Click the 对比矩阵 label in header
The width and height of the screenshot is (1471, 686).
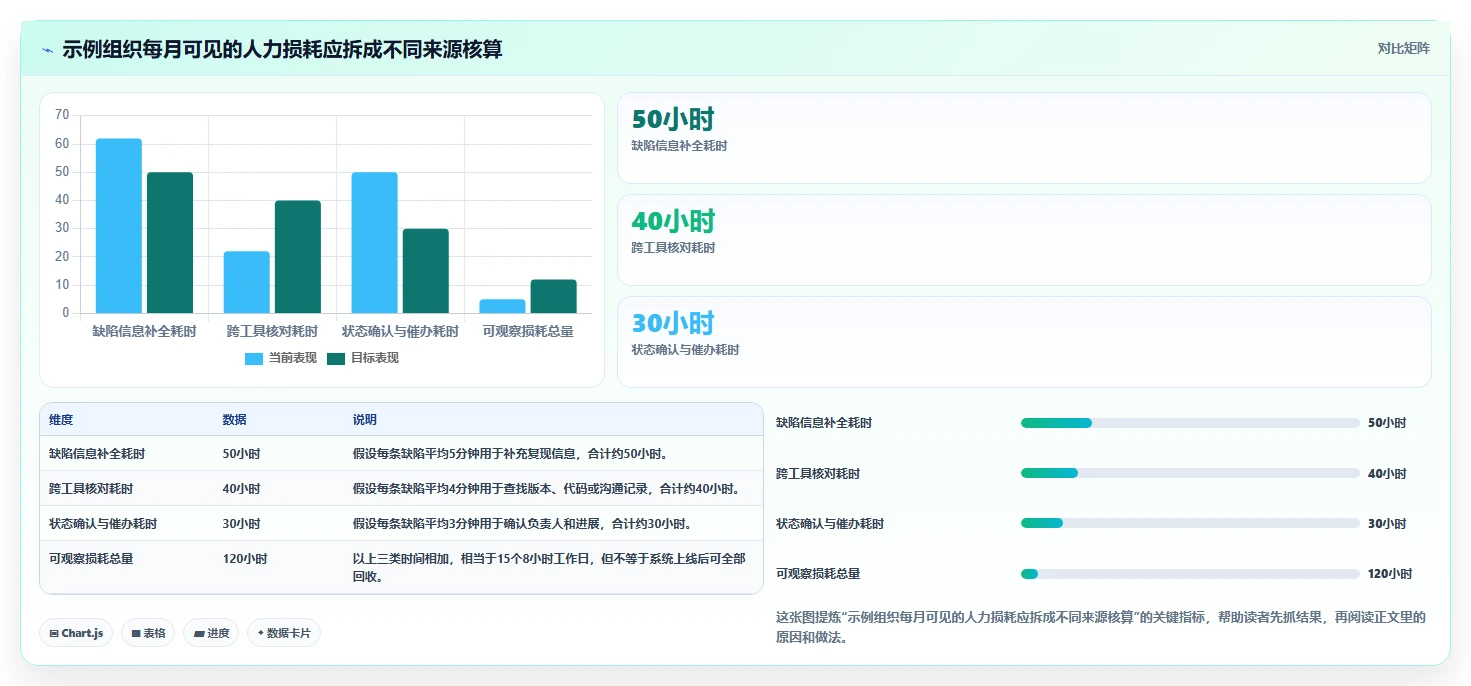click(x=1403, y=49)
